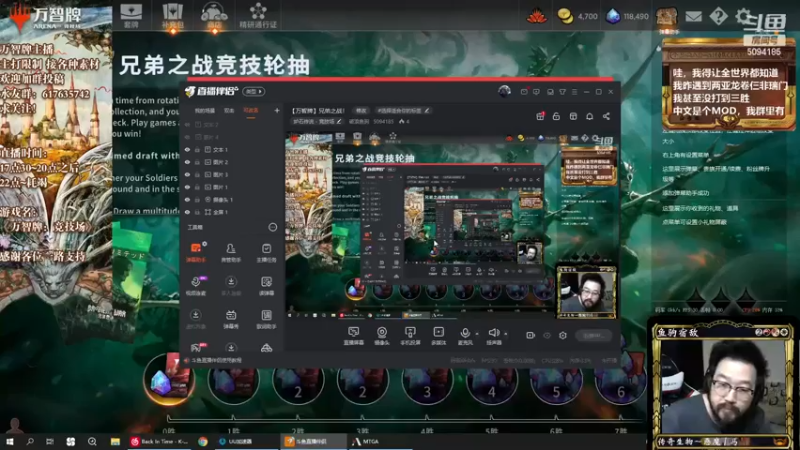Toggle visibility of 摄像头 1 layer

pyautogui.click(x=187, y=199)
